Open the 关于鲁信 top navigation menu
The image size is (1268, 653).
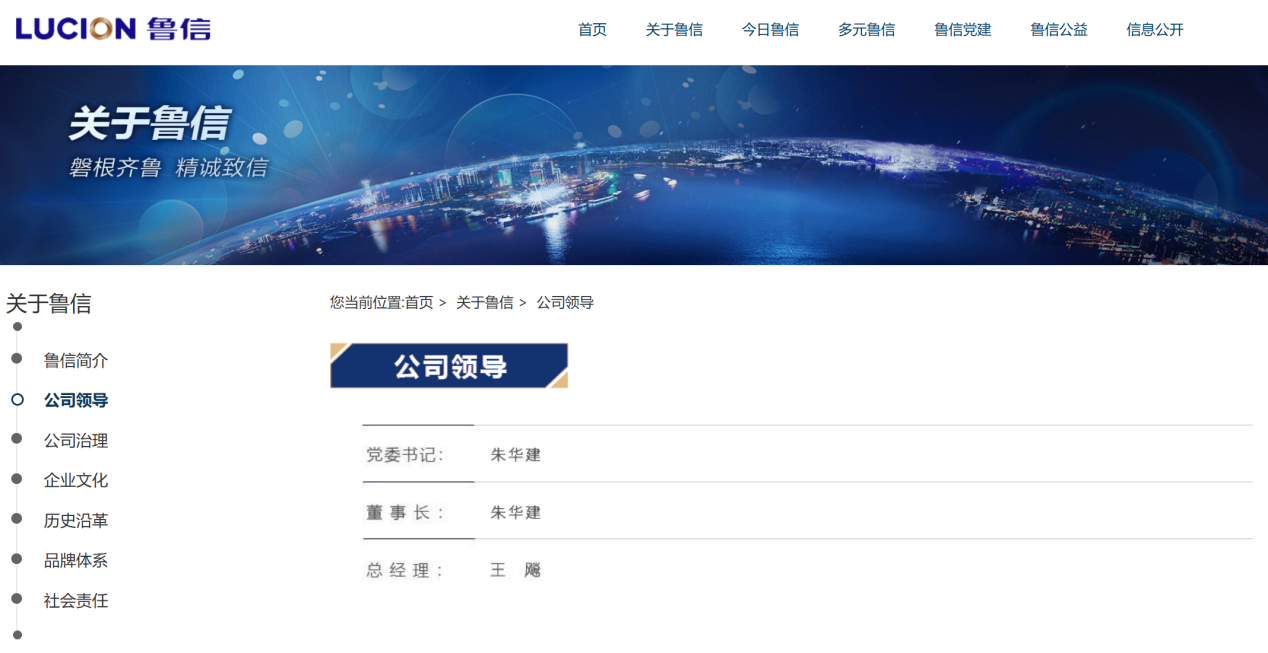tap(674, 30)
